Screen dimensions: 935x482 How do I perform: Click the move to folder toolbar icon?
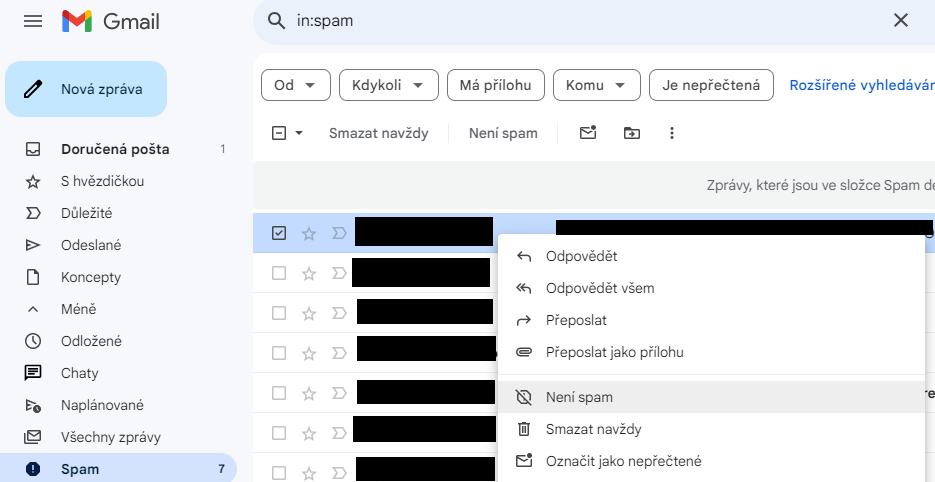pos(631,133)
